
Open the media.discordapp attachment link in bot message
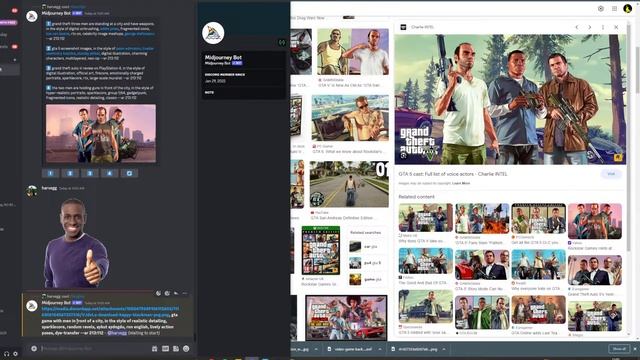click(x=110, y=312)
